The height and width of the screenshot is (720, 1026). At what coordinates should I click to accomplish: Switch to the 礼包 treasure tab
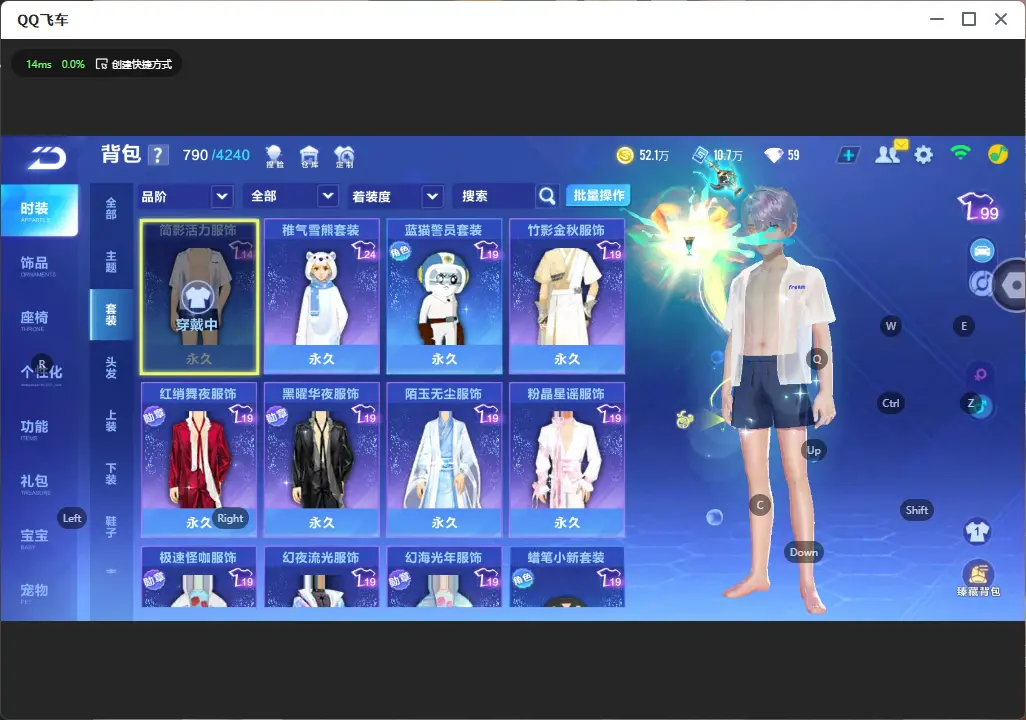pyautogui.click(x=39, y=484)
